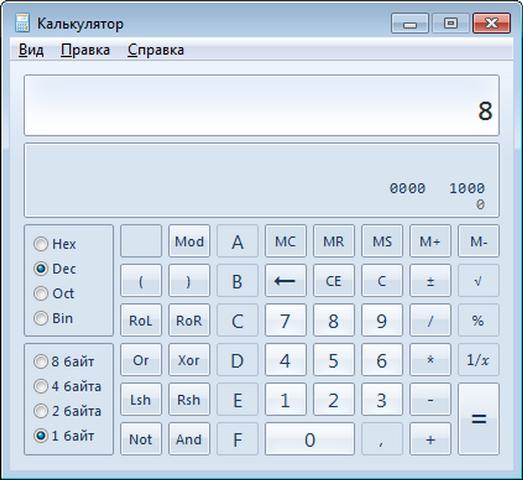Open the Правка menu

tap(85, 50)
